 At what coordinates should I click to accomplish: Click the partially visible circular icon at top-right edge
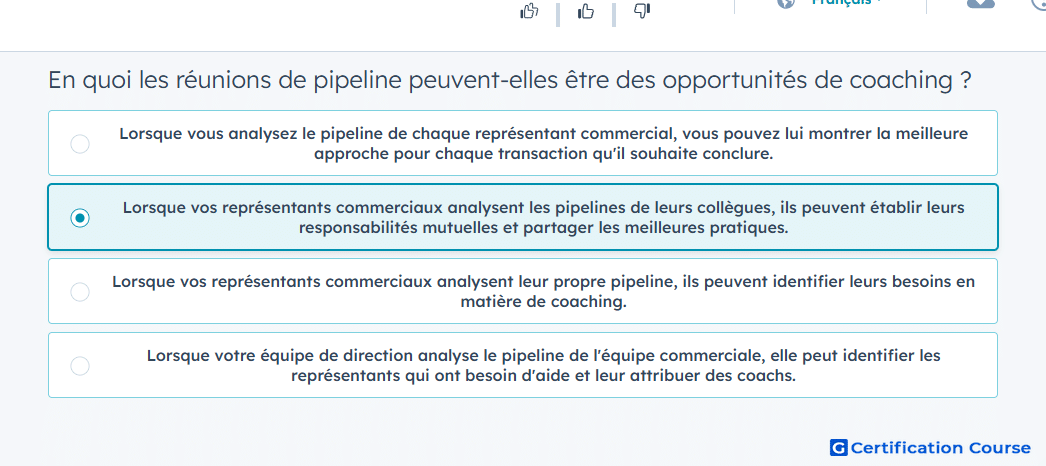point(1039,5)
